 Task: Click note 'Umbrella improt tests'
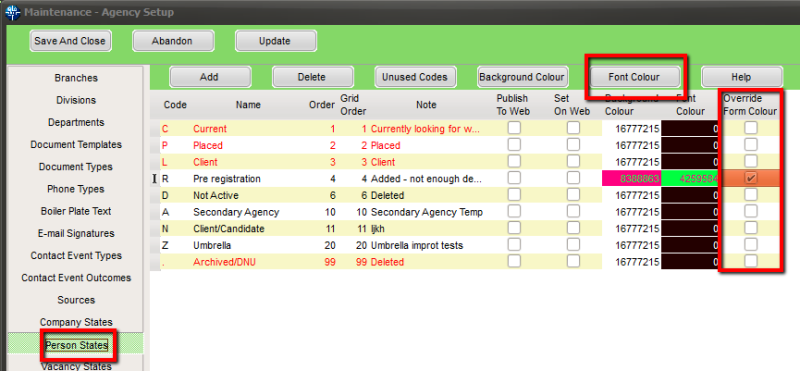417,245
